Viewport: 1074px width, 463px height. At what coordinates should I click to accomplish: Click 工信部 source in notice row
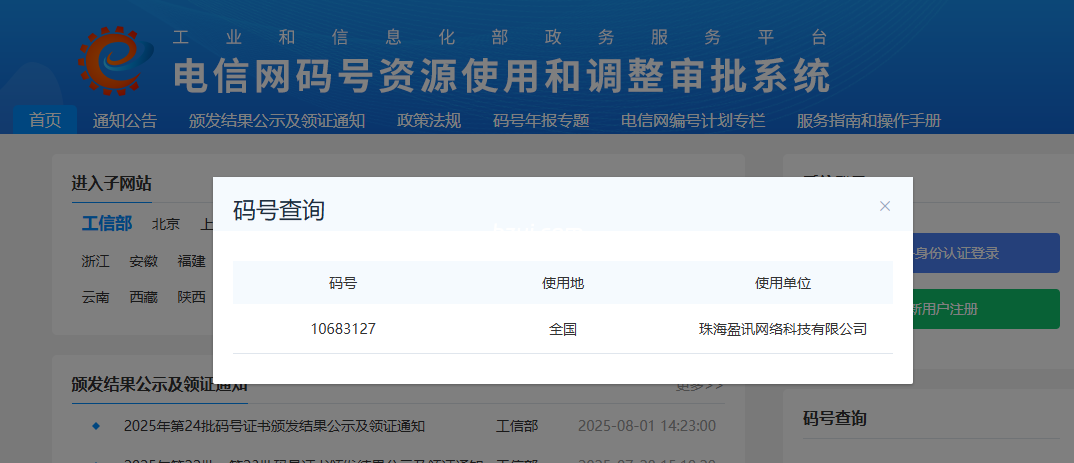tap(517, 427)
